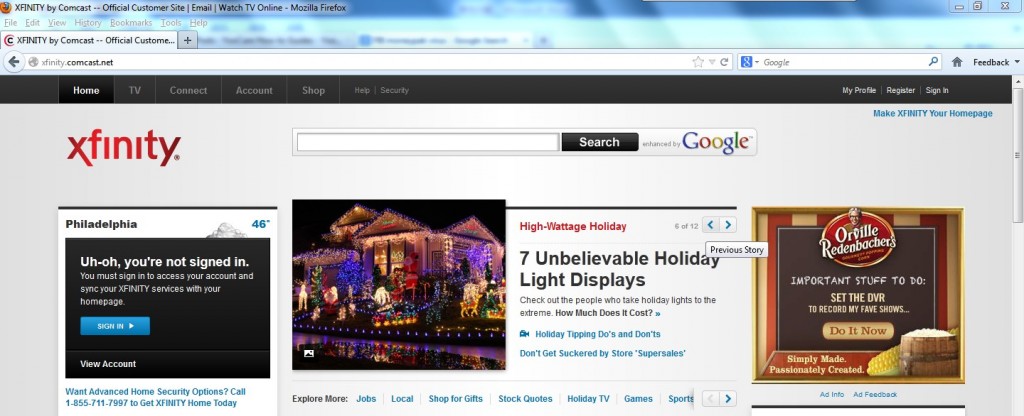Show next Explore More links arrow

point(728,398)
